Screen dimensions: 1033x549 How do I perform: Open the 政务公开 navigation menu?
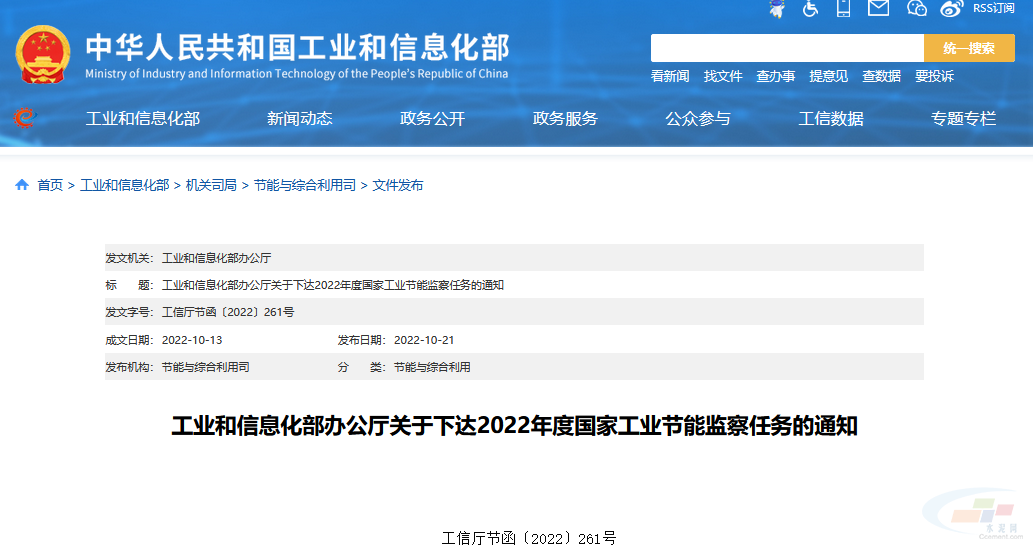(x=432, y=118)
